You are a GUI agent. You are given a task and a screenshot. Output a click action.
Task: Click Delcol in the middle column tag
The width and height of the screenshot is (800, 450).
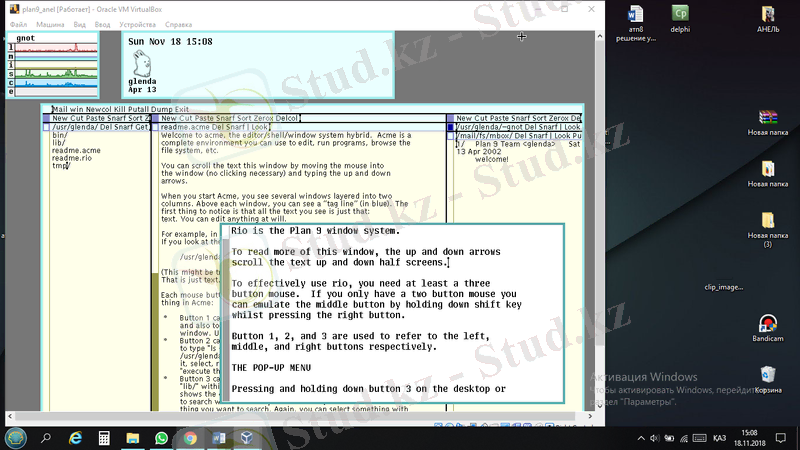(288, 118)
